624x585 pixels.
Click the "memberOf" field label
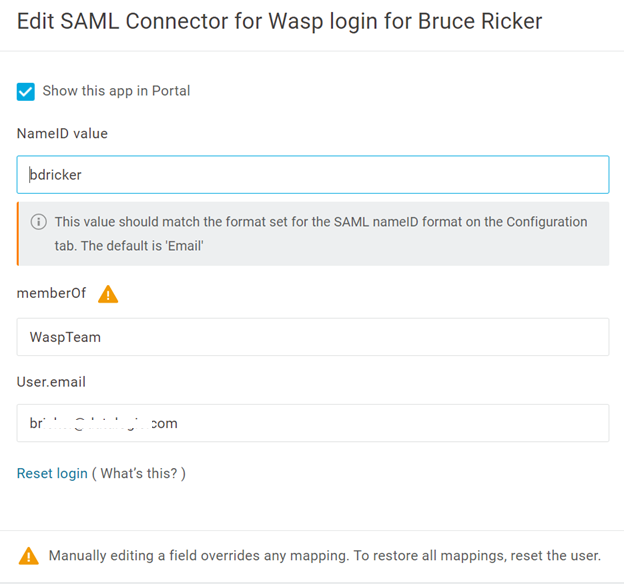tap(51, 294)
